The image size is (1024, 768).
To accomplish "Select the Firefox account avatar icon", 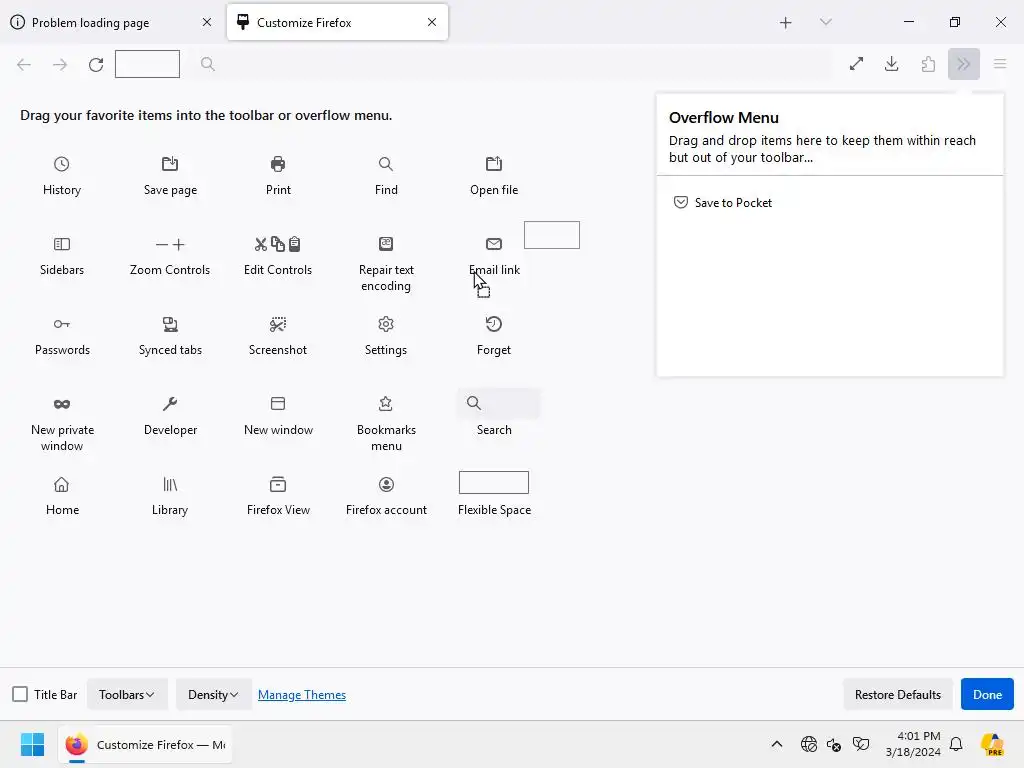I will pyautogui.click(x=386, y=485).
